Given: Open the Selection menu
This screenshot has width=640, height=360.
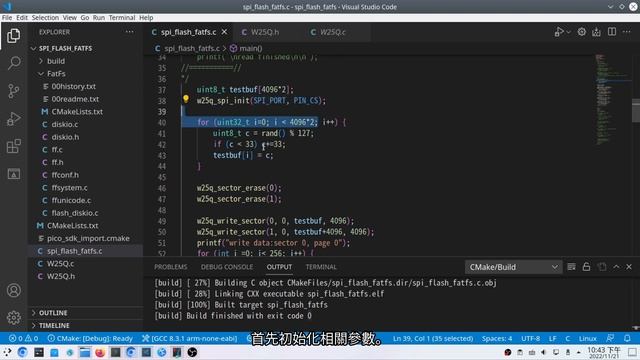Looking at the screenshot, I should 45,18.
